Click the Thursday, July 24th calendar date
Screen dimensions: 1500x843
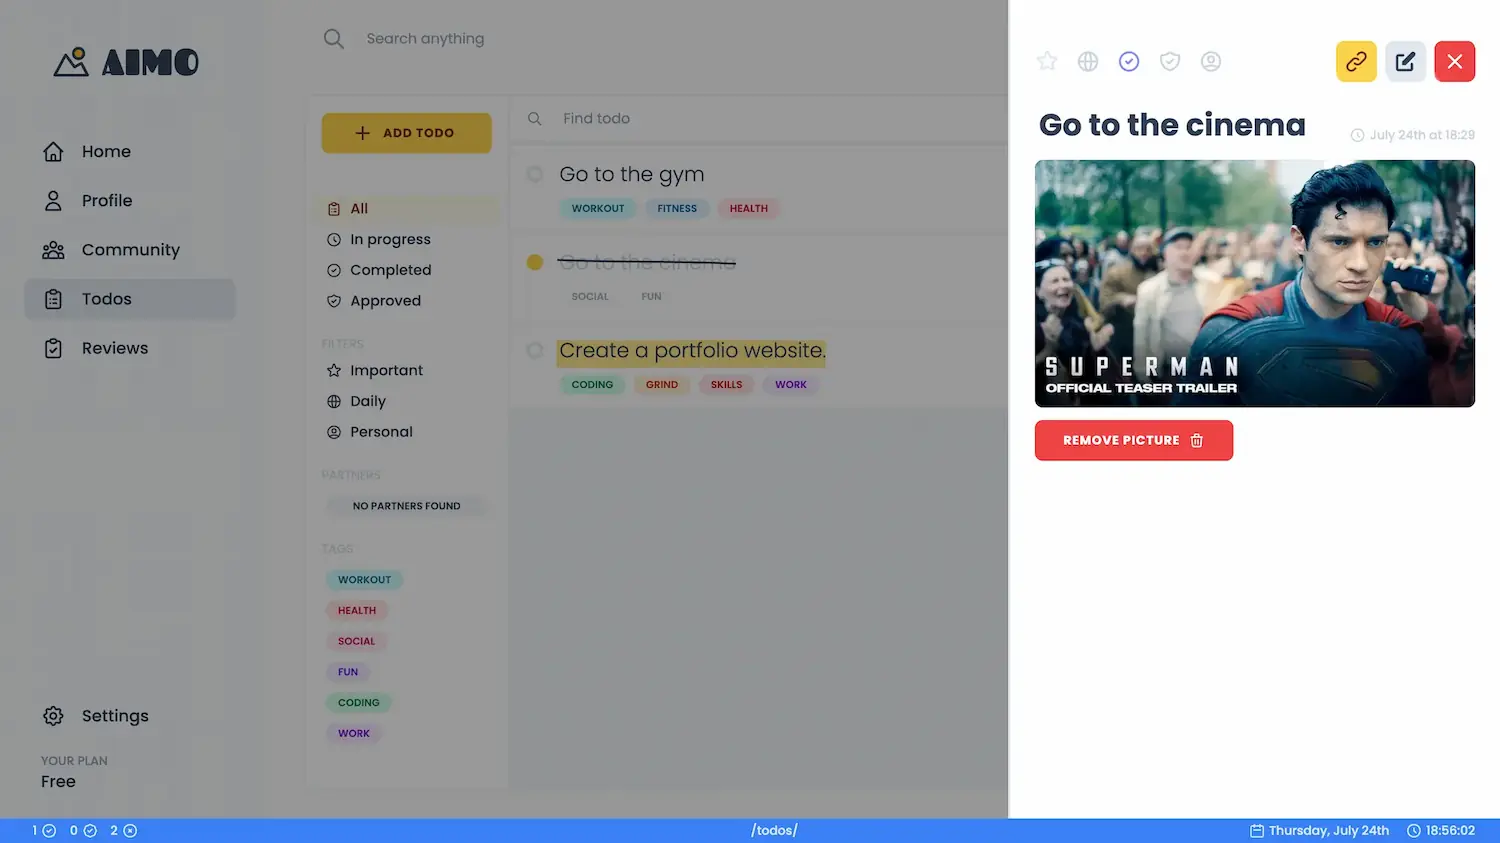(x=1319, y=831)
